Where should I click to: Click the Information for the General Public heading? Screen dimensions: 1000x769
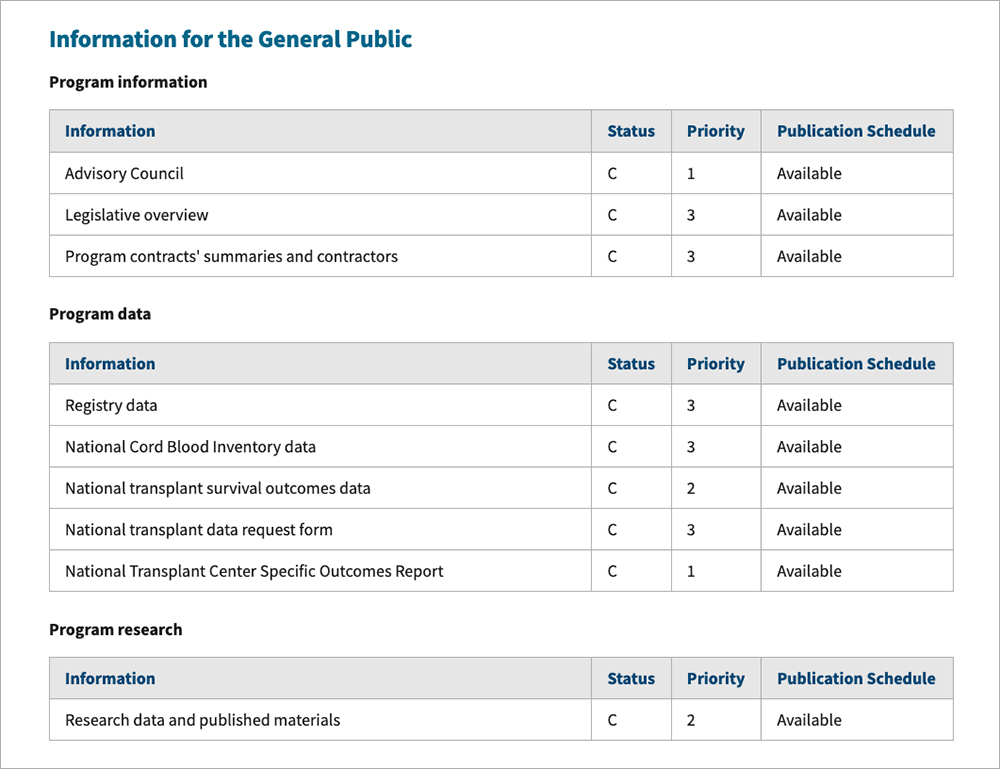coord(230,40)
